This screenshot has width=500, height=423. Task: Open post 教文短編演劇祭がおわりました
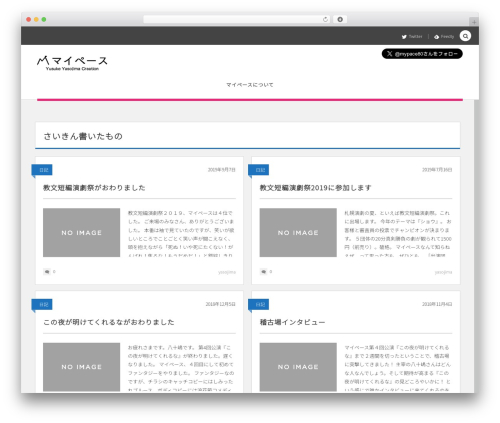coord(94,188)
